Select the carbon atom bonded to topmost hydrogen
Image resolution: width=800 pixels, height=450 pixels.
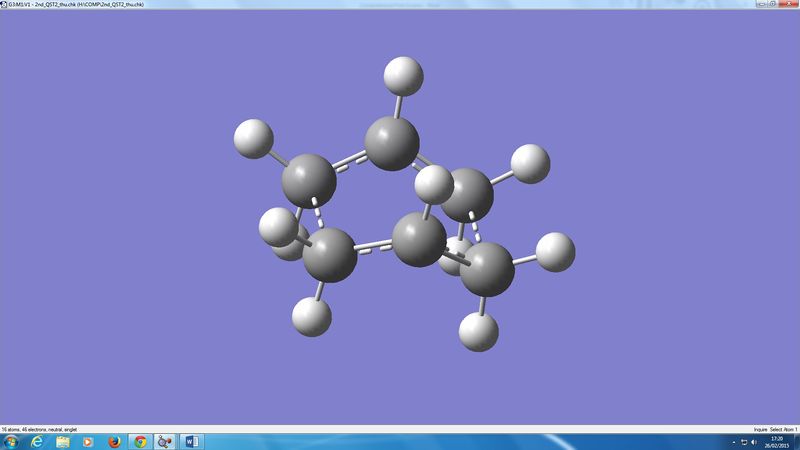click(x=392, y=143)
